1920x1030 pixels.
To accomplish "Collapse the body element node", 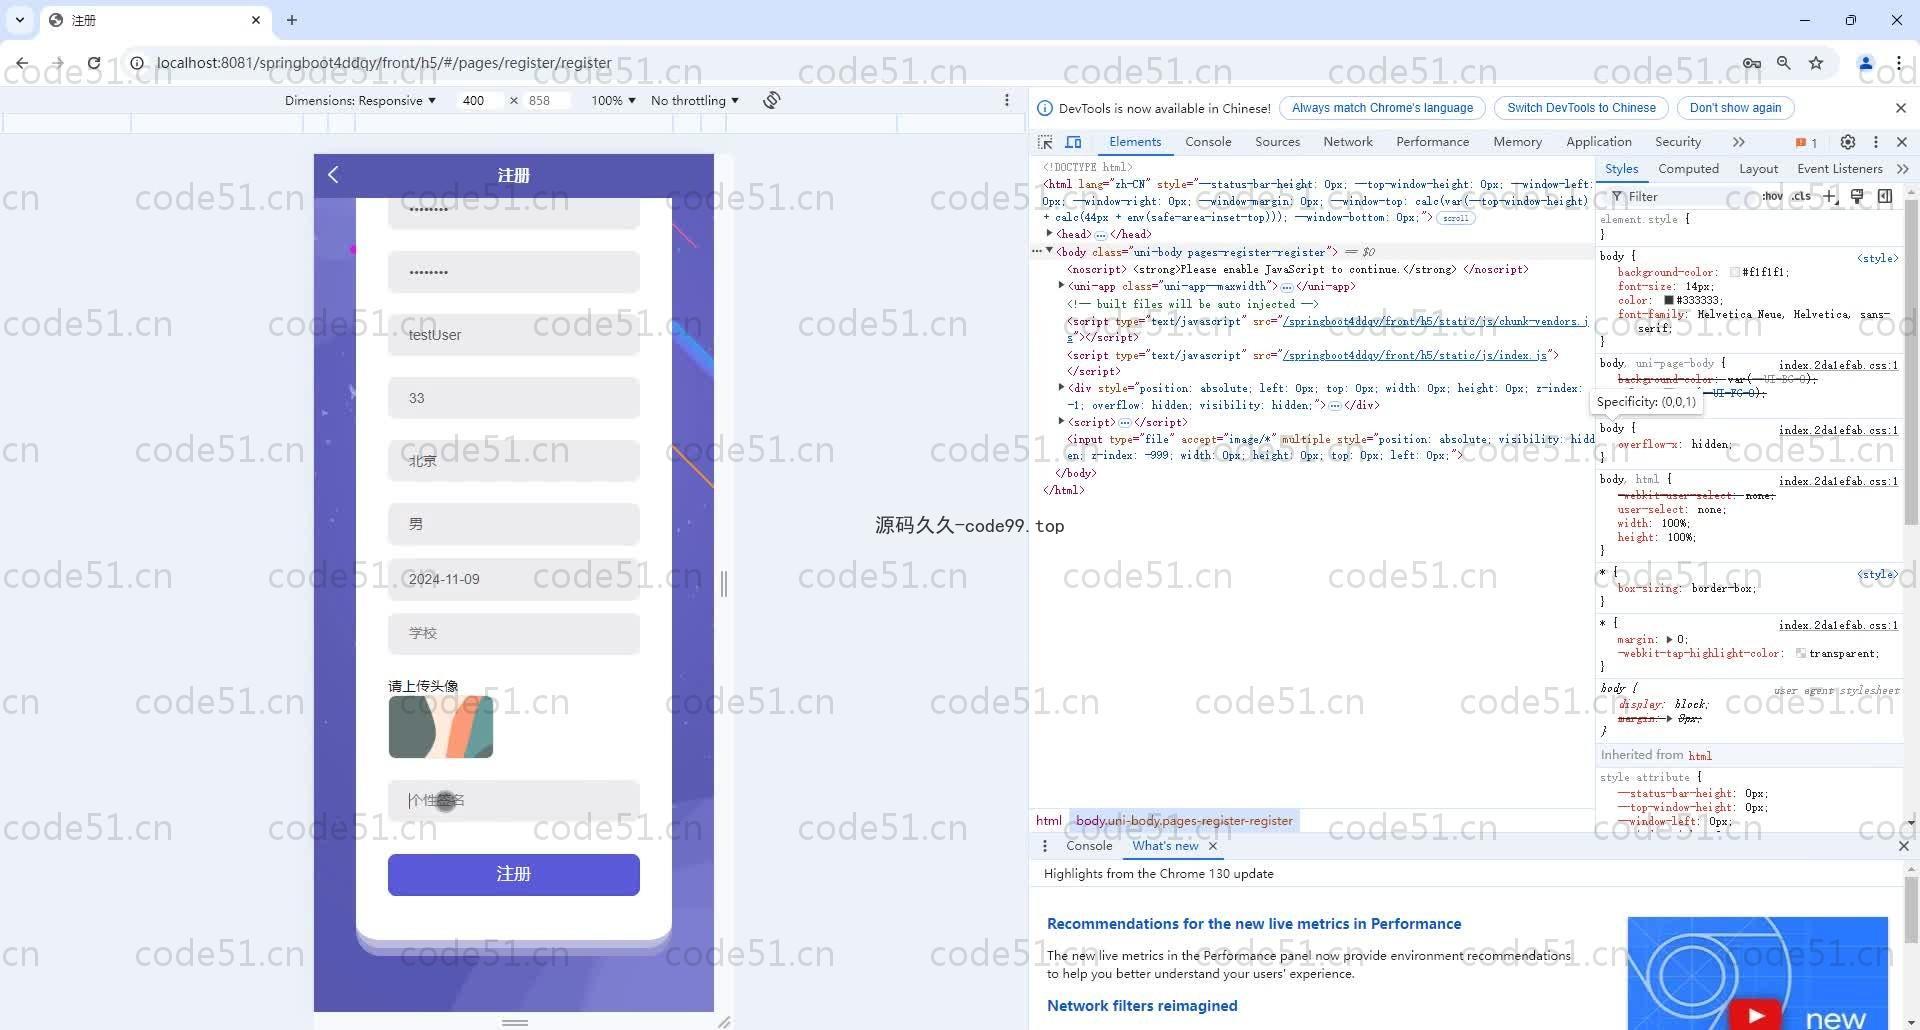I will coord(1049,251).
